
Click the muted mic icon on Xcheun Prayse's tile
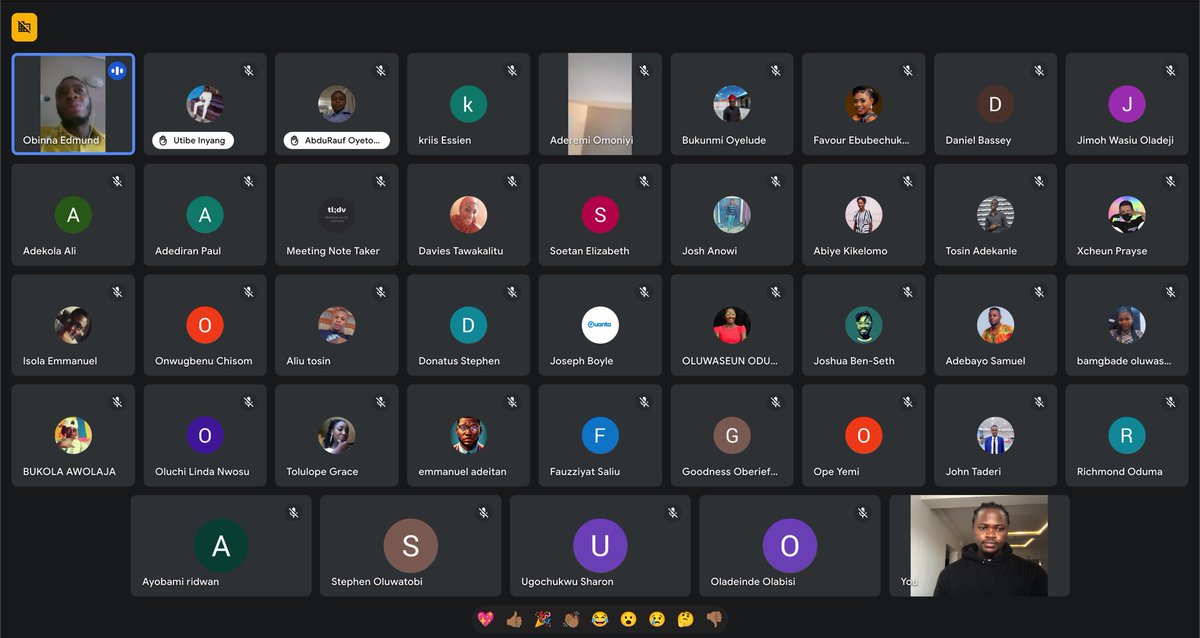pos(1171,181)
